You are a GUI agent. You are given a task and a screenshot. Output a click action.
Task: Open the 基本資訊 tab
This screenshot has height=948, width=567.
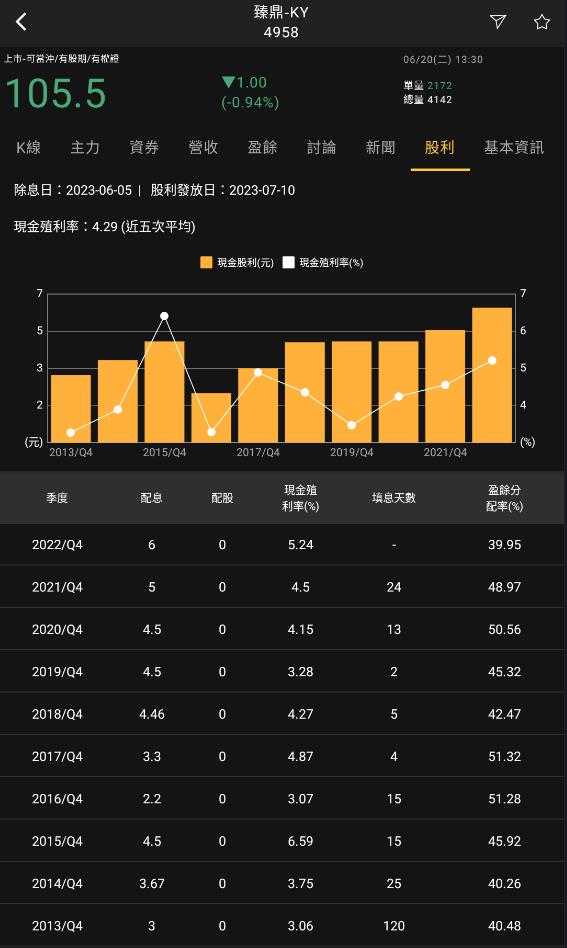click(514, 148)
